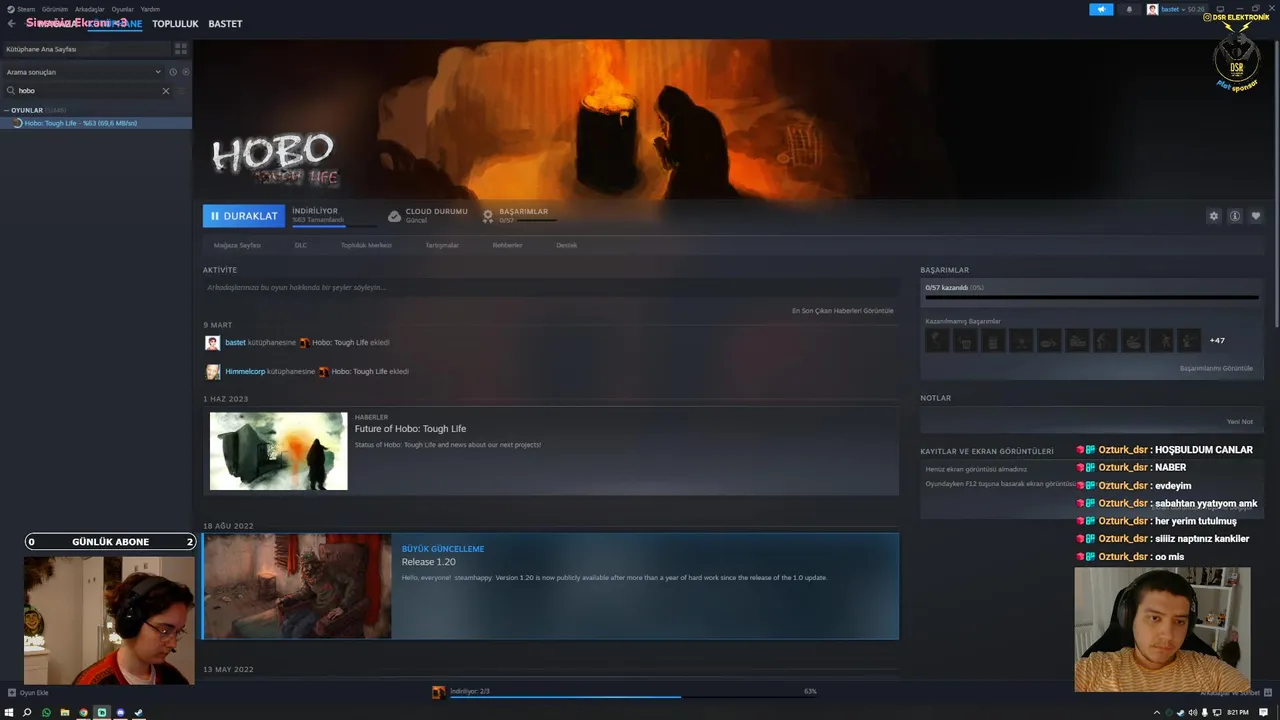The image size is (1280, 720).
Task: Expand the Arama sonuçları dropdown
Action: pos(83,72)
